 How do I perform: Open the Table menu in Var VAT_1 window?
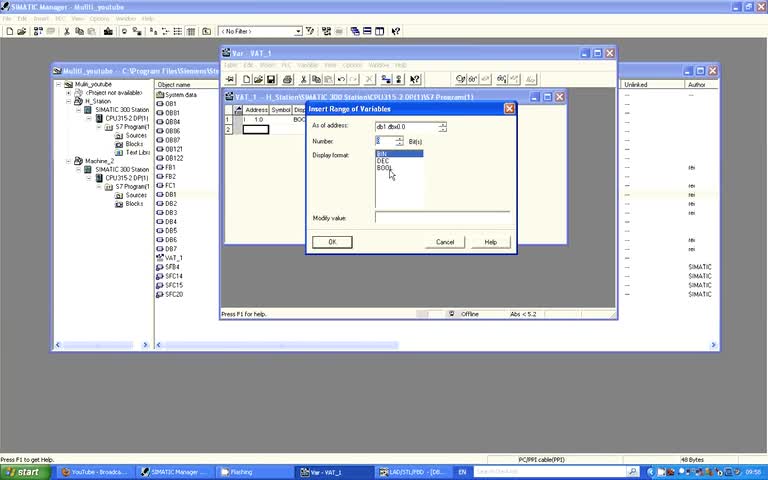pos(231,65)
